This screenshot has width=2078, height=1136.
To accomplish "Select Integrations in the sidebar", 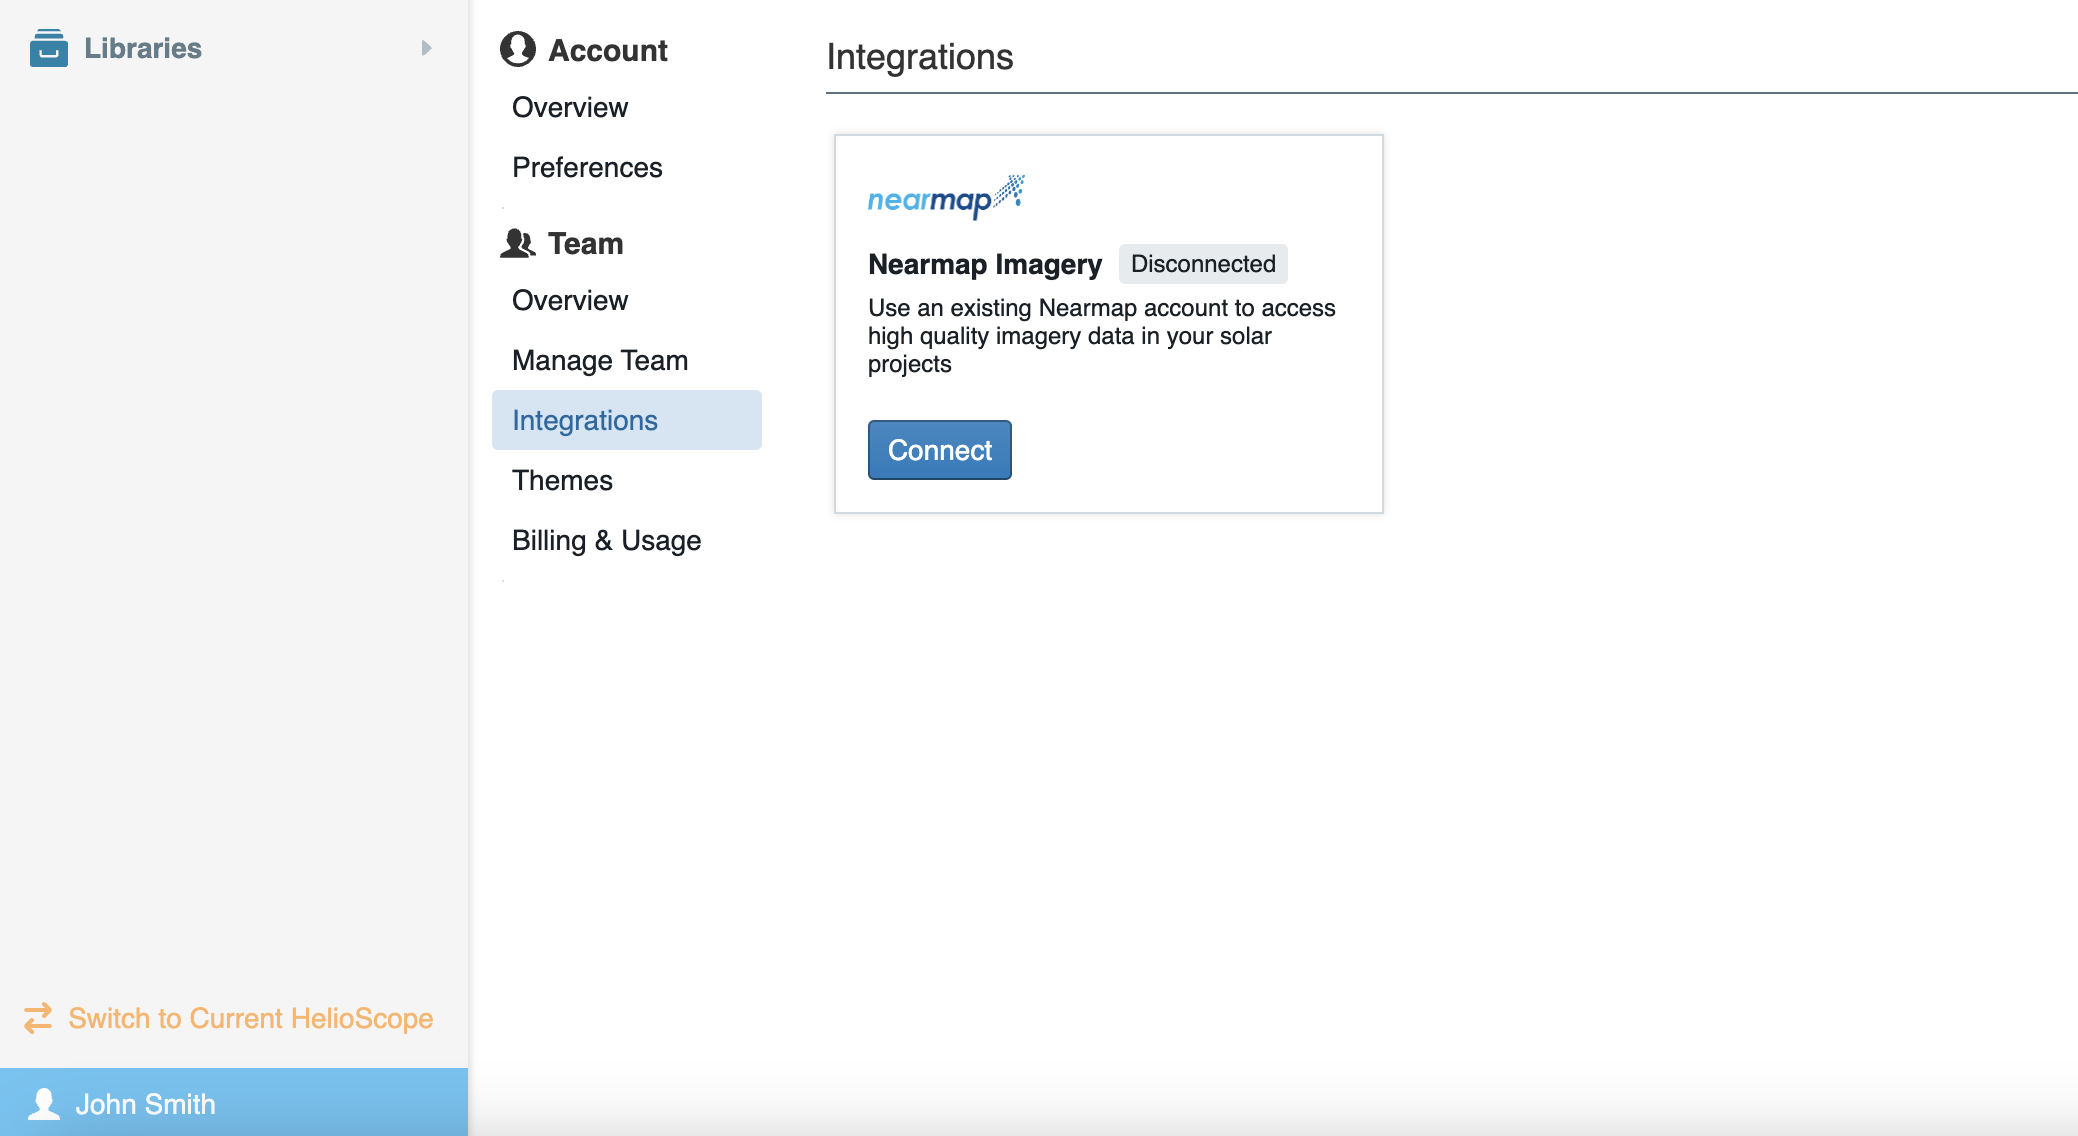I will click(x=627, y=420).
